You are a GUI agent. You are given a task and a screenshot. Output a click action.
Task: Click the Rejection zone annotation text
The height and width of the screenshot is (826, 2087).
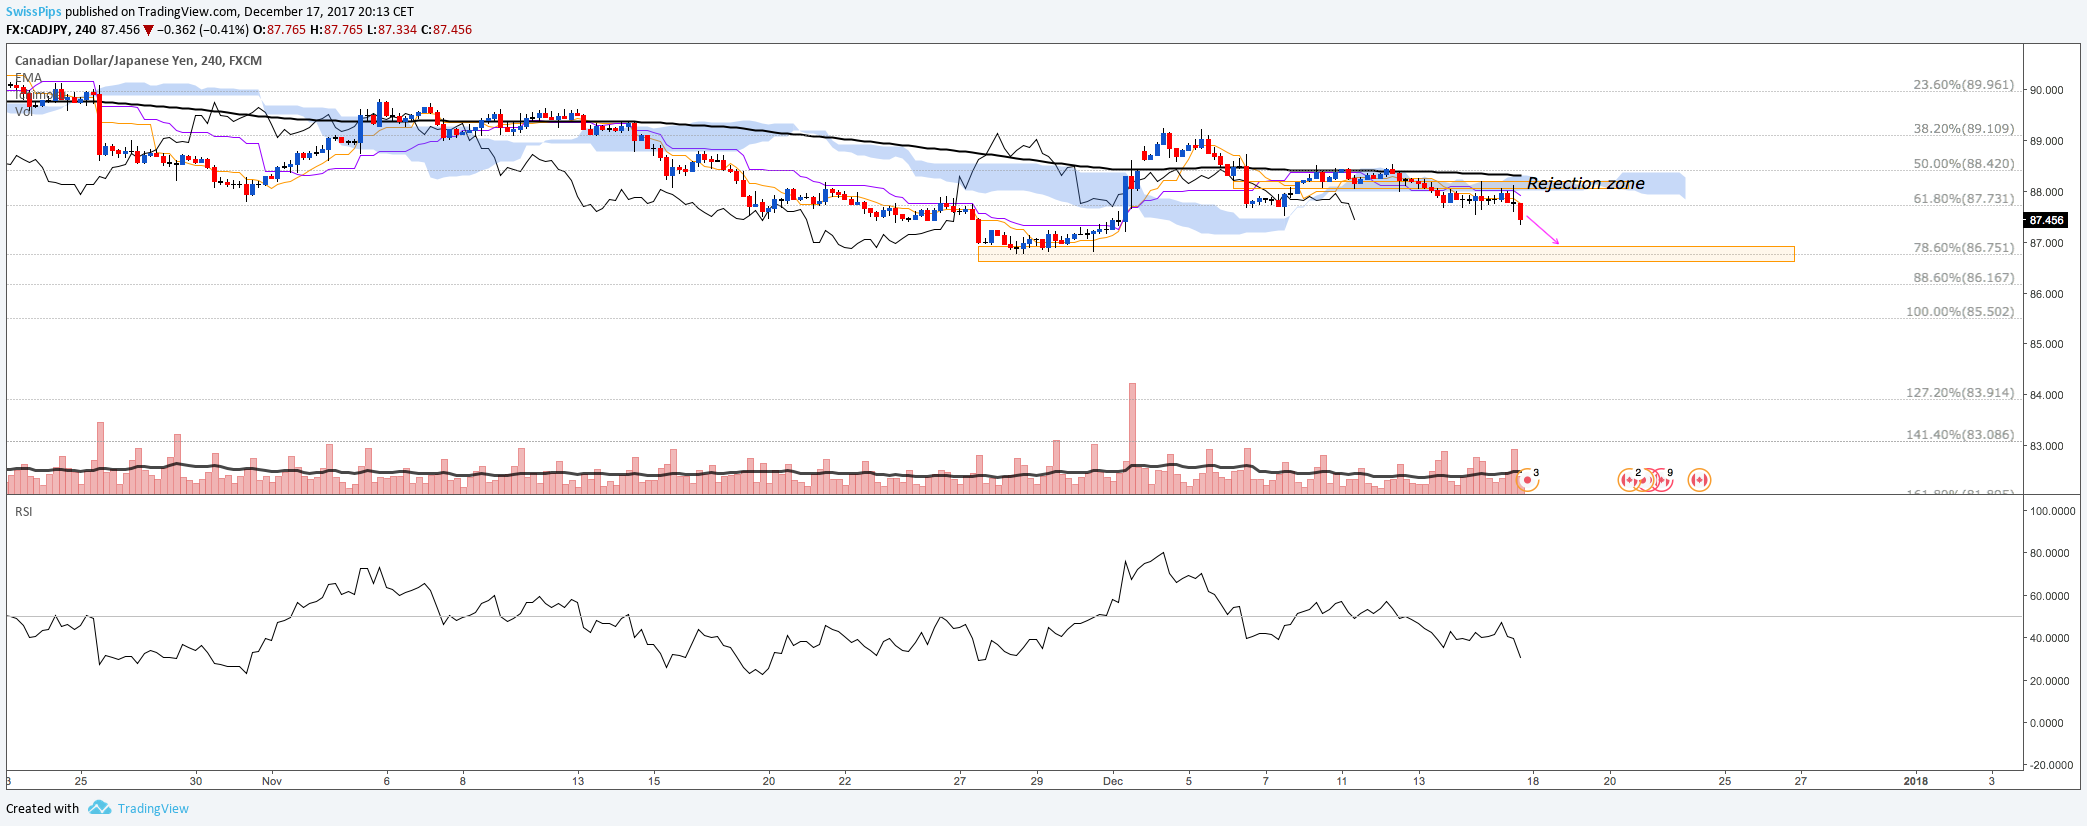1585,183
